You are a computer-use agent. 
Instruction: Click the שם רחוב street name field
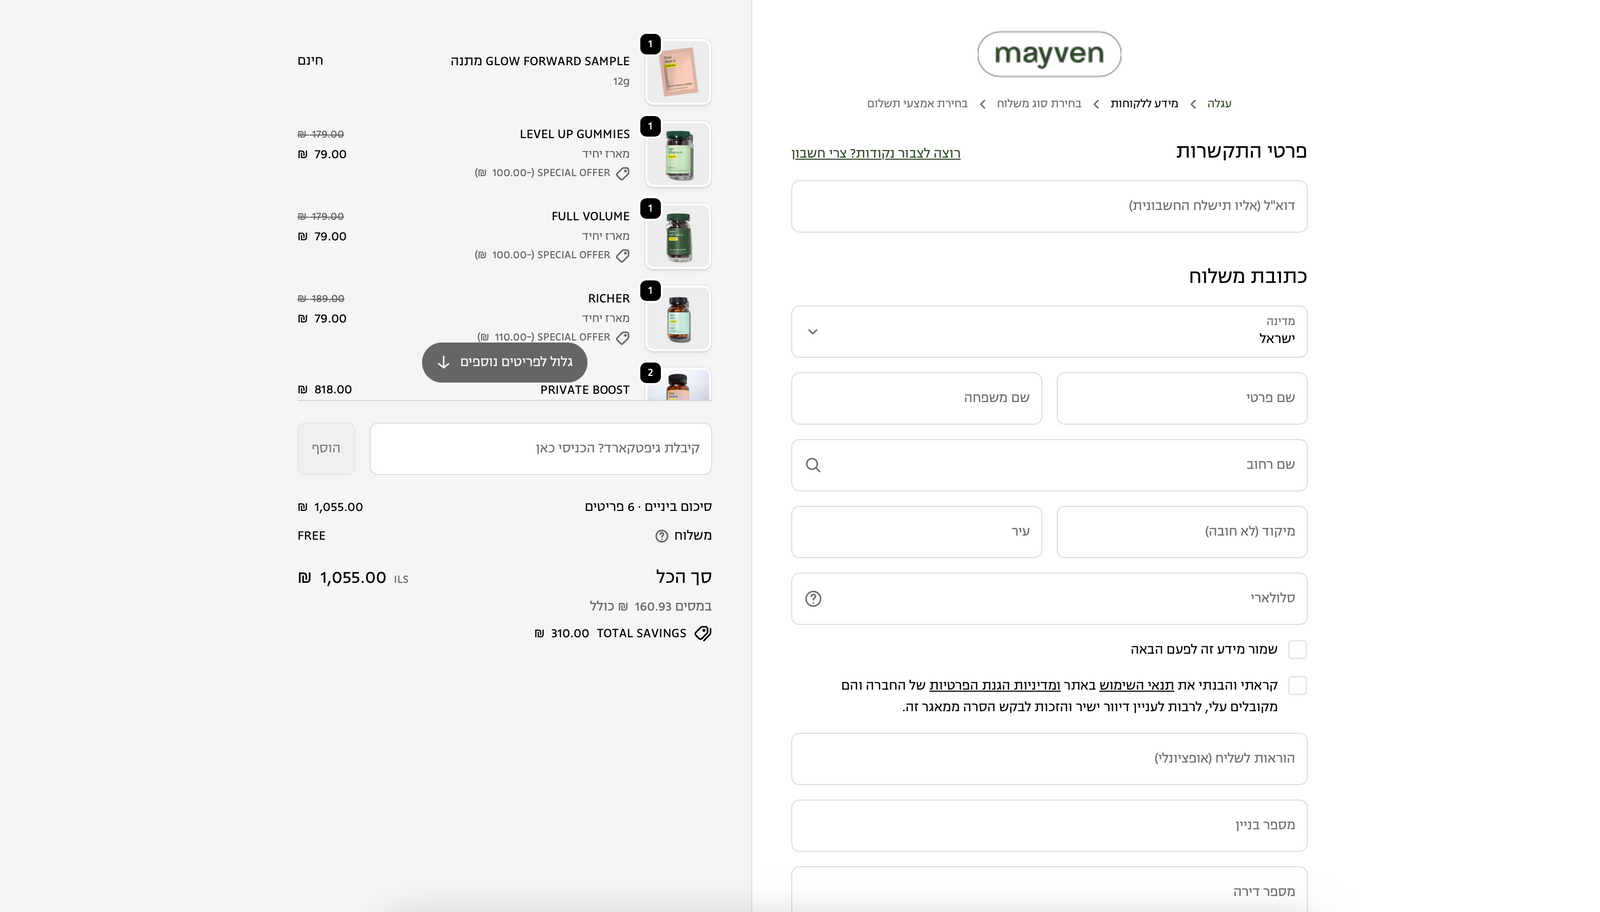pyautogui.click(x=1049, y=466)
